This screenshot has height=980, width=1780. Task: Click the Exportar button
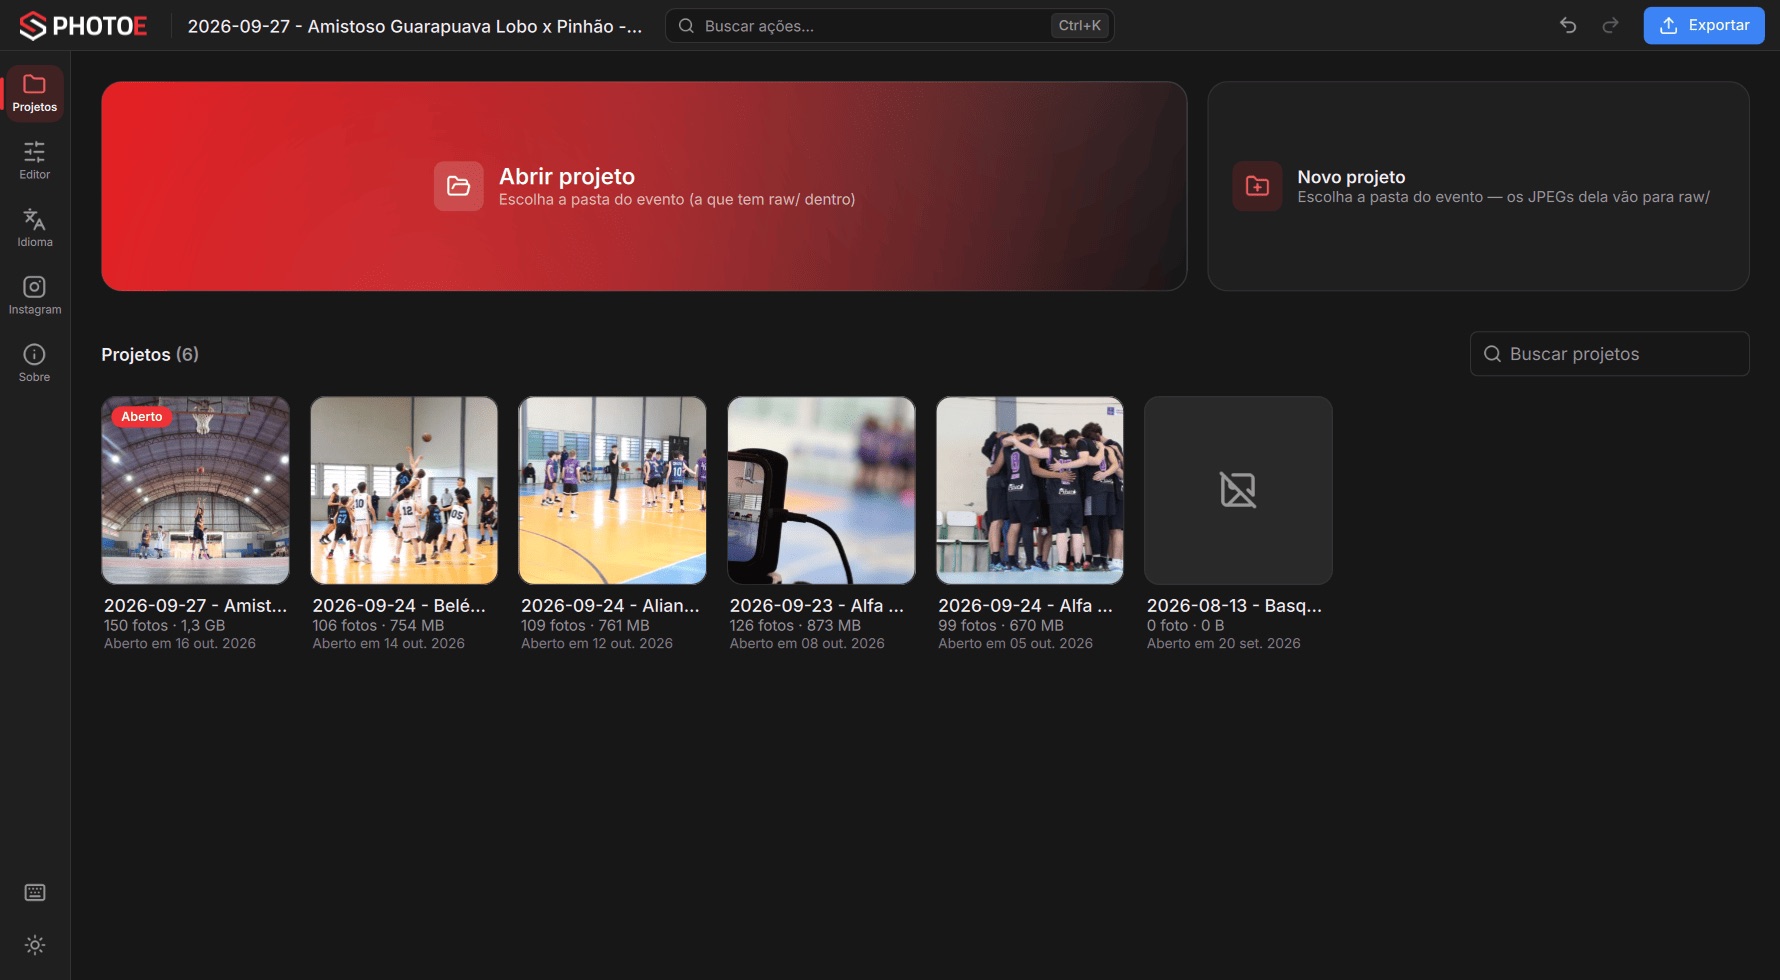pos(1704,26)
